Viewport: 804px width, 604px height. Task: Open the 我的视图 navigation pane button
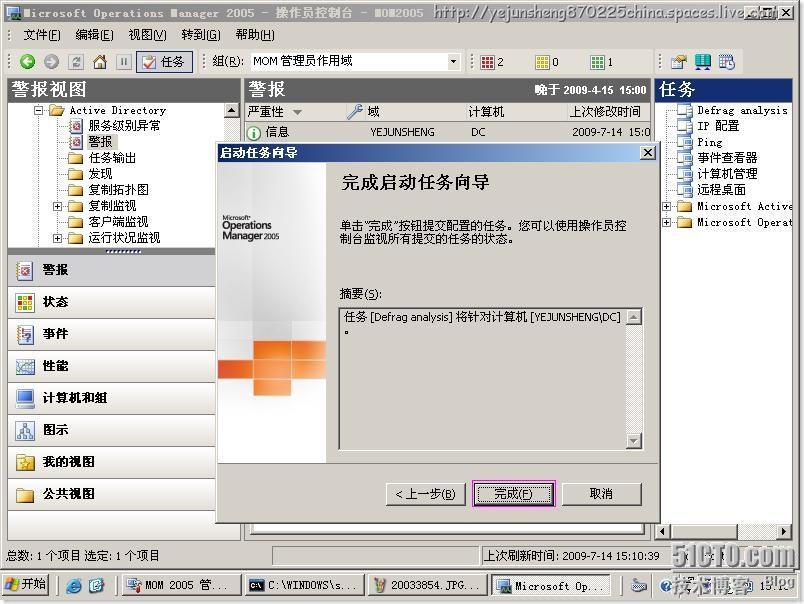(112, 462)
